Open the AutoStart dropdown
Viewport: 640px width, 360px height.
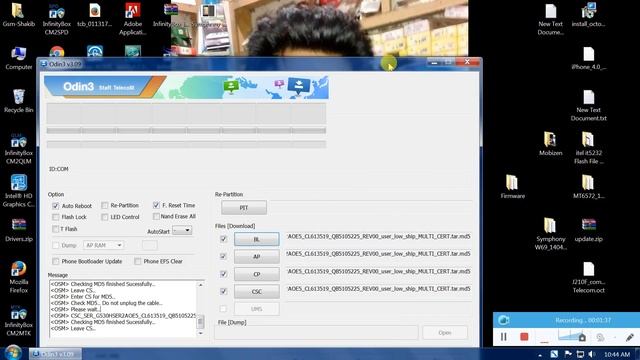pyautogui.click(x=182, y=231)
